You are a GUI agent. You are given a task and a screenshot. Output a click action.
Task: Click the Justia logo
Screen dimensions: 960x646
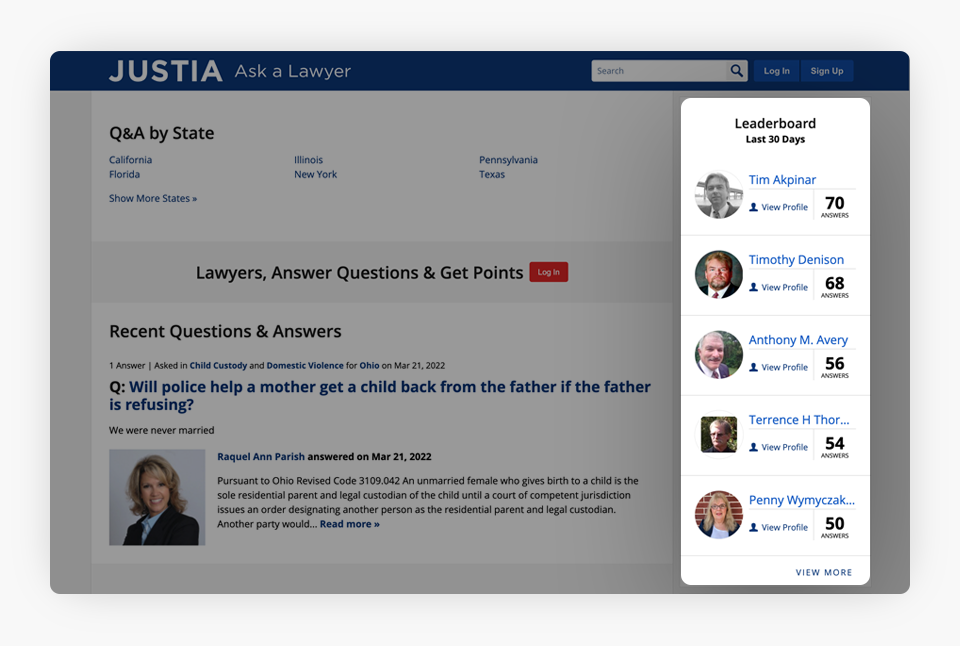[166, 71]
